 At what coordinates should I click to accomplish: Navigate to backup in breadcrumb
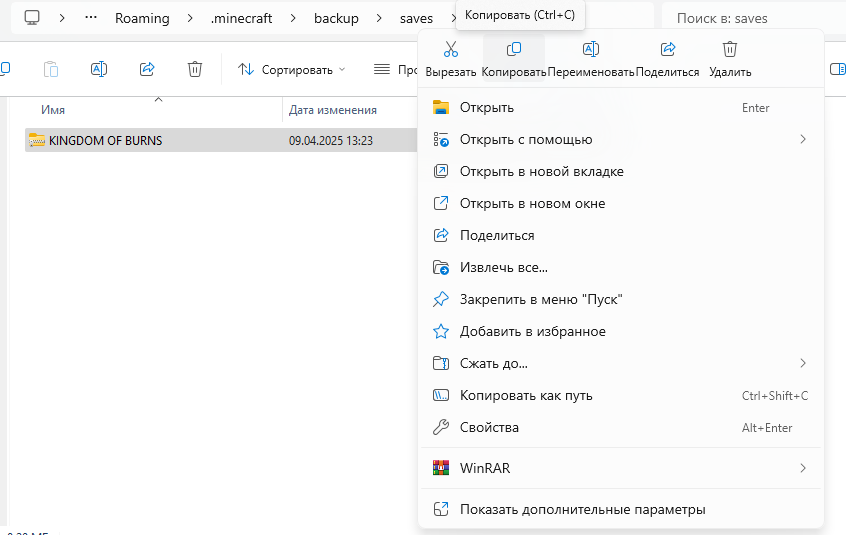pyautogui.click(x=336, y=18)
